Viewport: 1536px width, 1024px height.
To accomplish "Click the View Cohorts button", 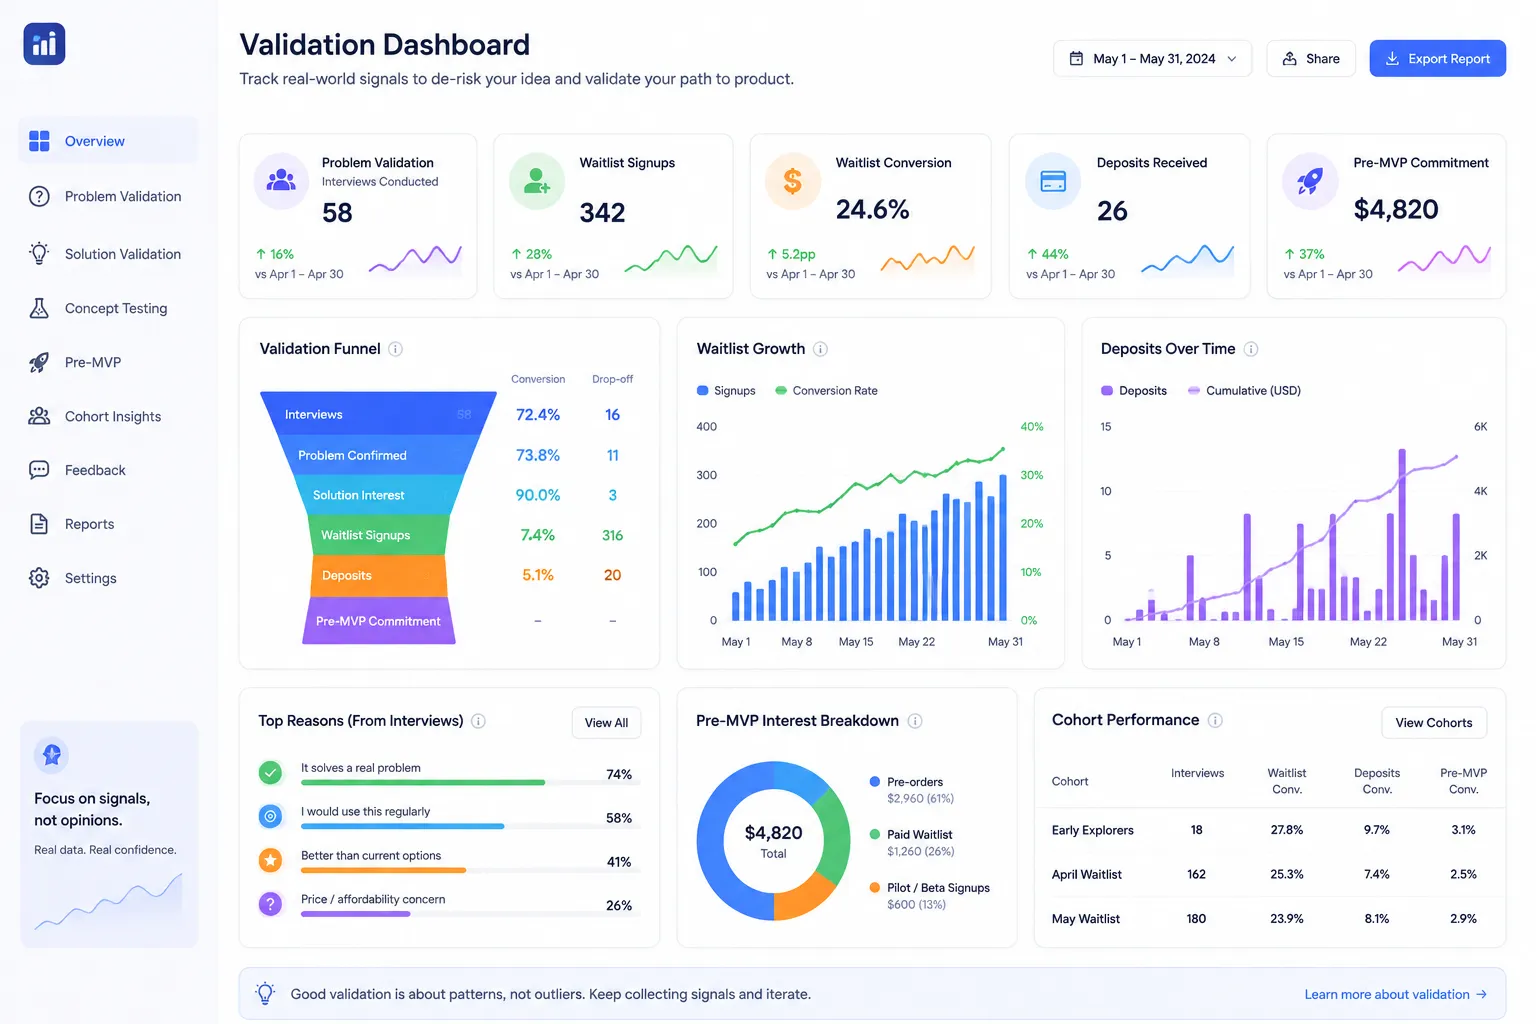I will (x=1434, y=723).
